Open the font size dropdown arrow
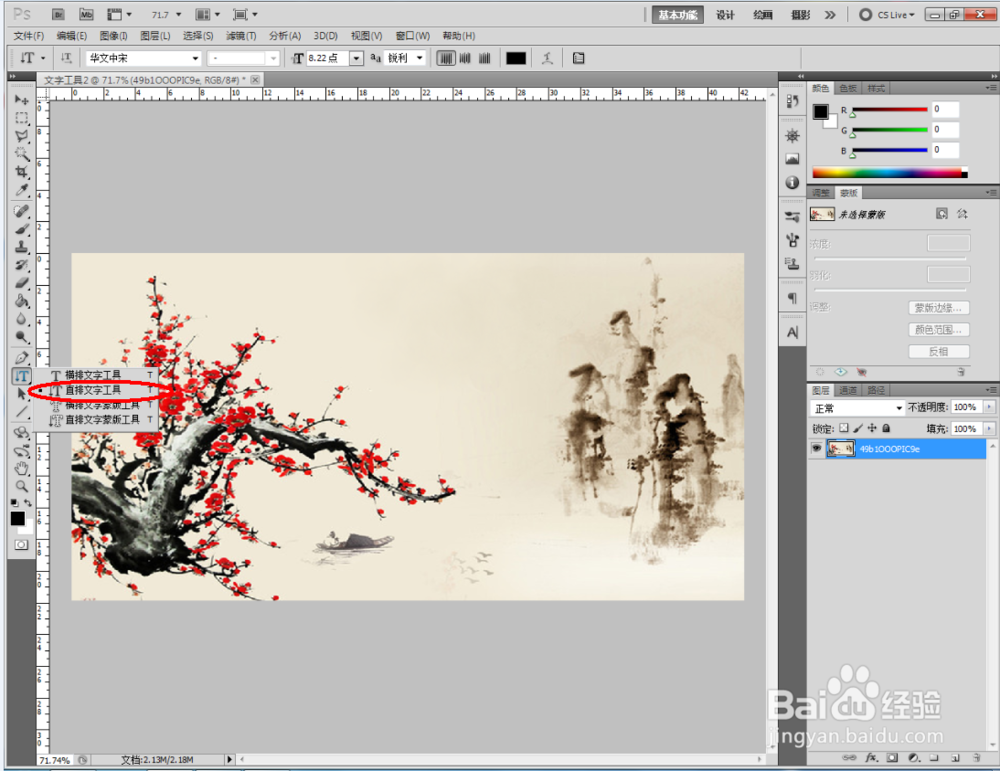Viewport: 1000px width, 771px height. [357, 58]
